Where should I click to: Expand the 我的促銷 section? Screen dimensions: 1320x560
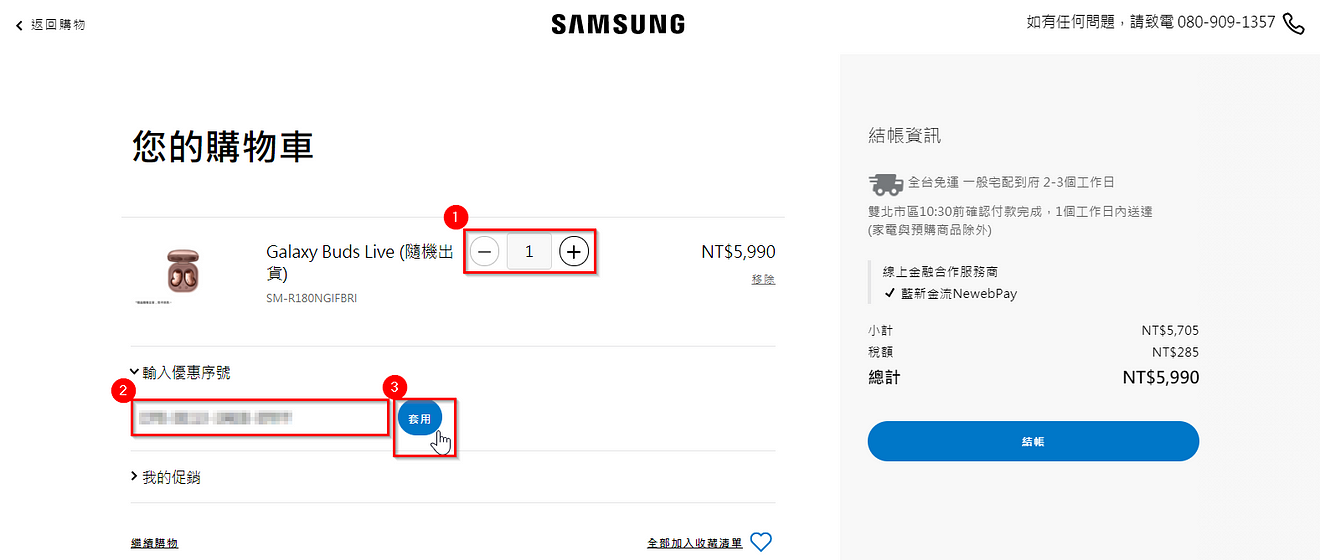(166, 478)
